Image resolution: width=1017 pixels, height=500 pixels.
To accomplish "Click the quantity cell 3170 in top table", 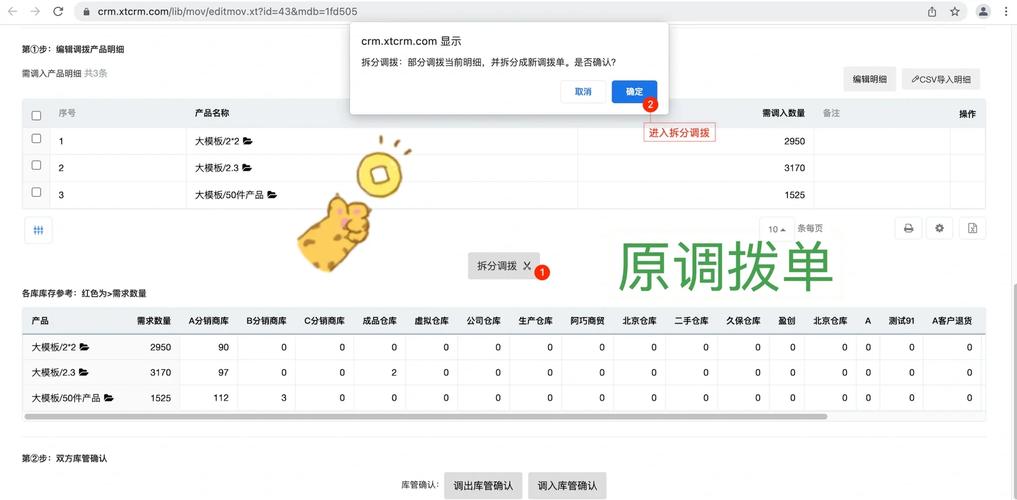I will coord(795,168).
